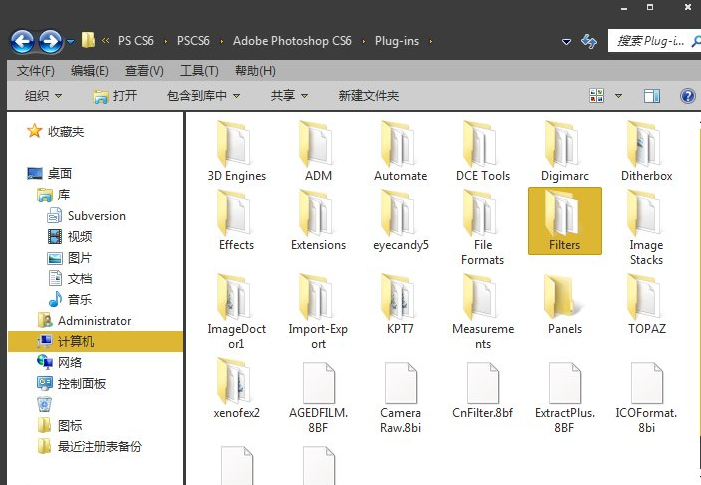Viewport: 701px width, 485px height.
Task: Select the 视频 library
Action: coord(80,236)
